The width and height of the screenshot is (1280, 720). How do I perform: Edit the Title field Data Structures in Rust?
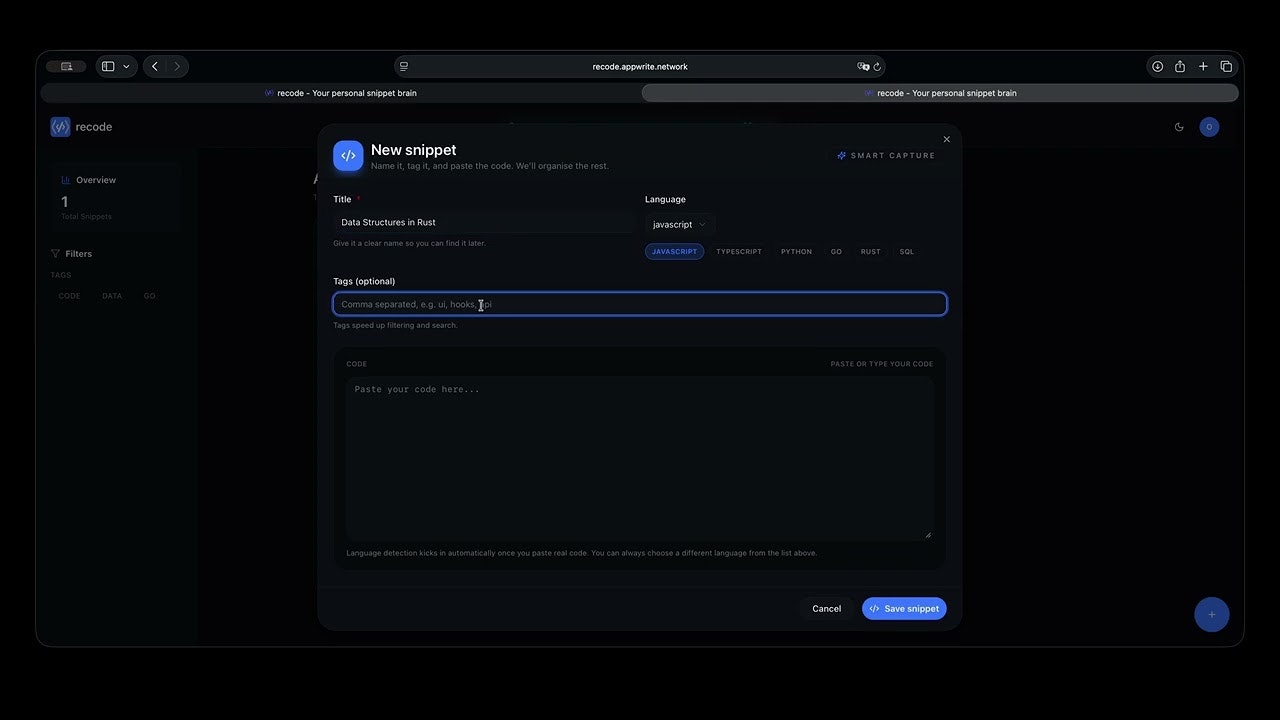tap(484, 222)
